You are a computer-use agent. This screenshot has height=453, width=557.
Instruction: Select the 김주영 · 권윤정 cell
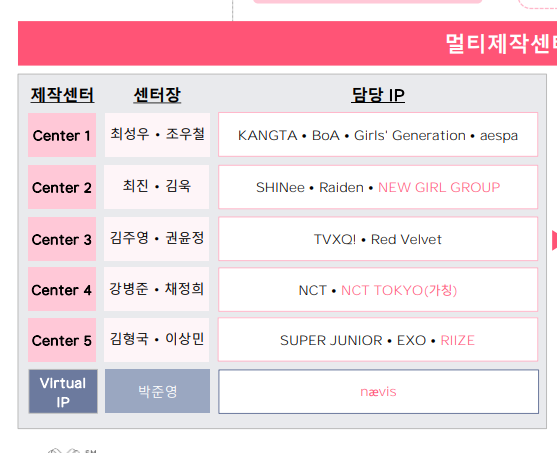157,239
